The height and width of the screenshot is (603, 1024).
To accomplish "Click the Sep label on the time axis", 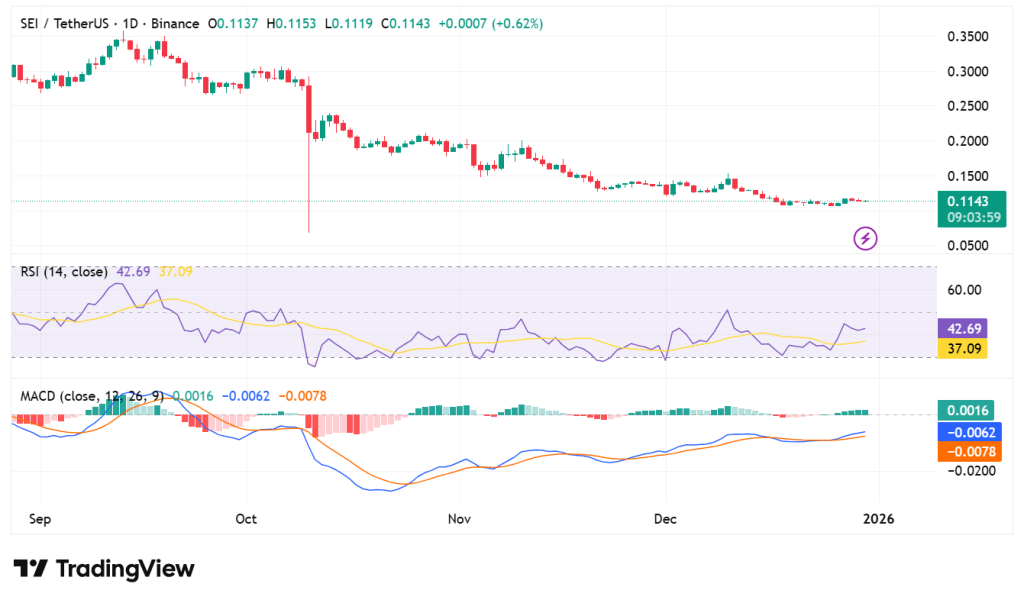I will 40,519.
